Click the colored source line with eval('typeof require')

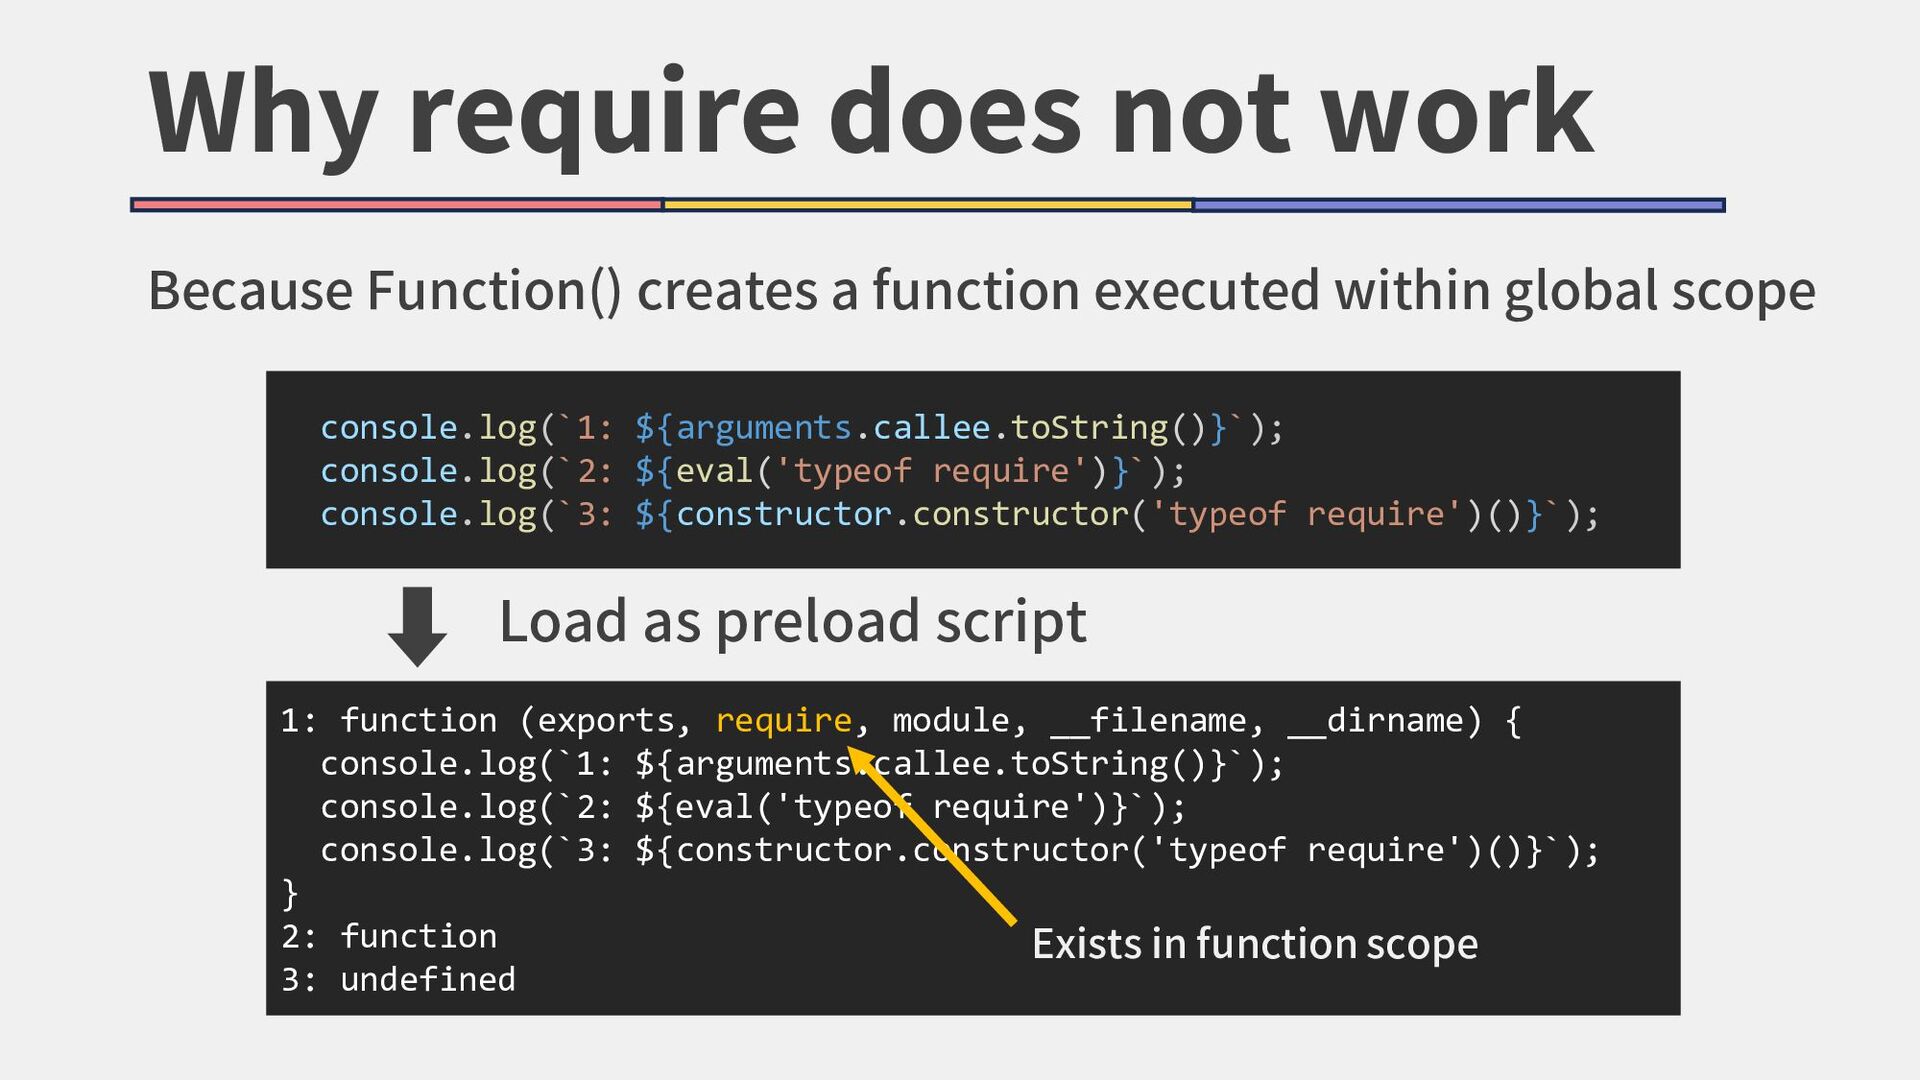(x=753, y=471)
